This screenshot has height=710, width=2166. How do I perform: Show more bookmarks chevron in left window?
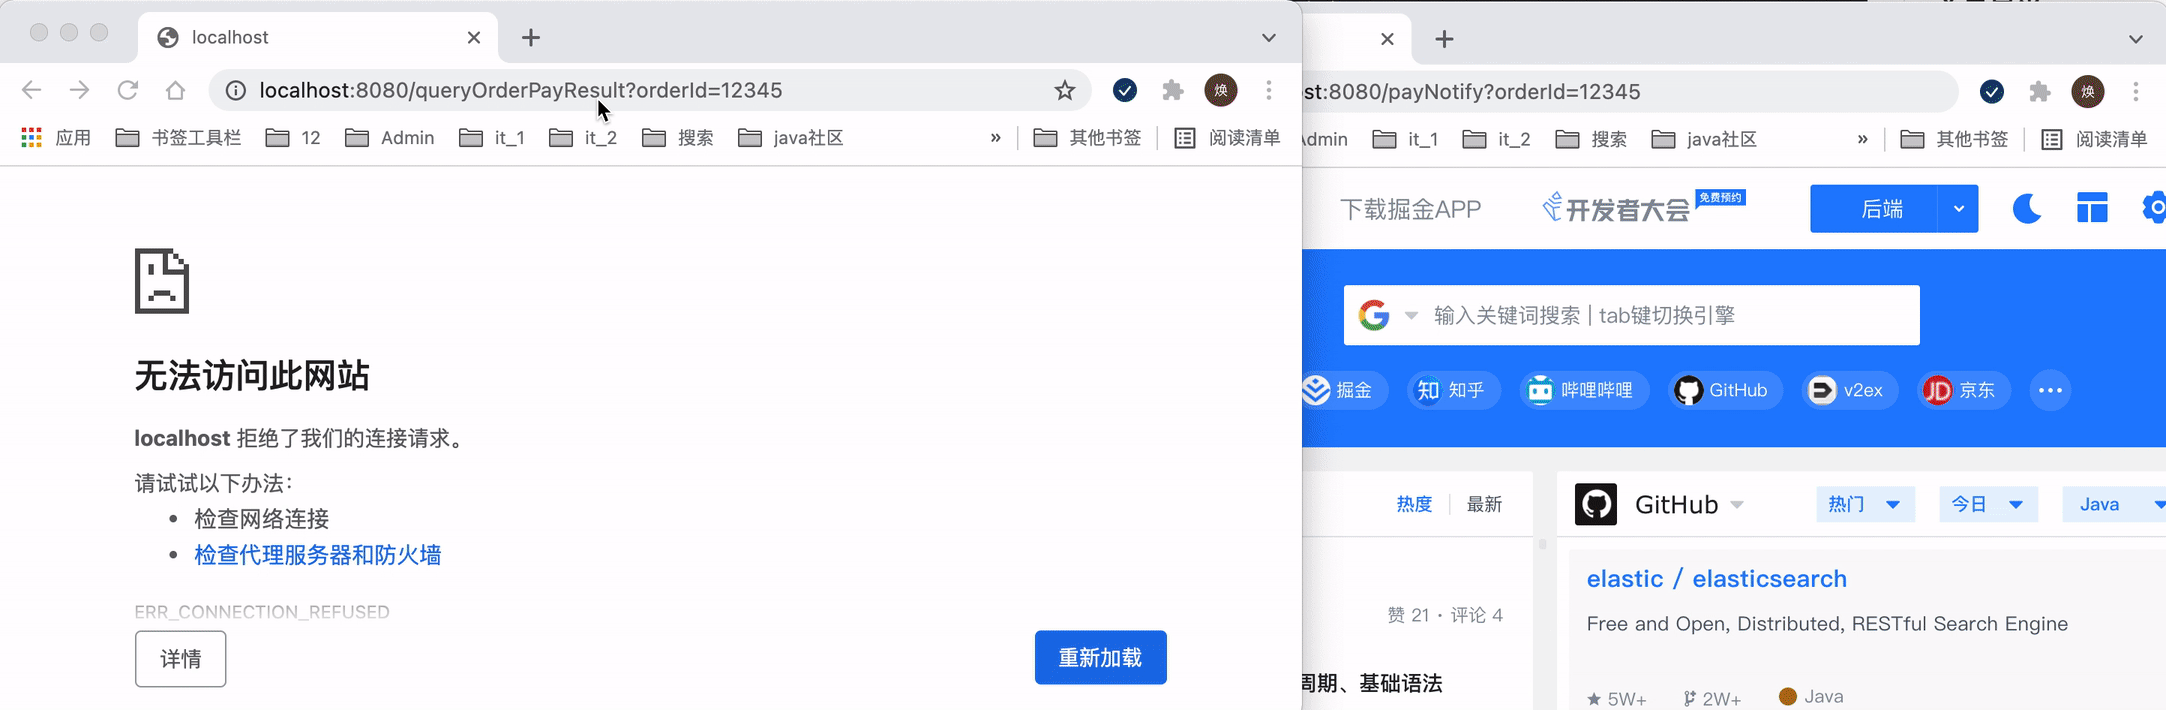click(995, 138)
